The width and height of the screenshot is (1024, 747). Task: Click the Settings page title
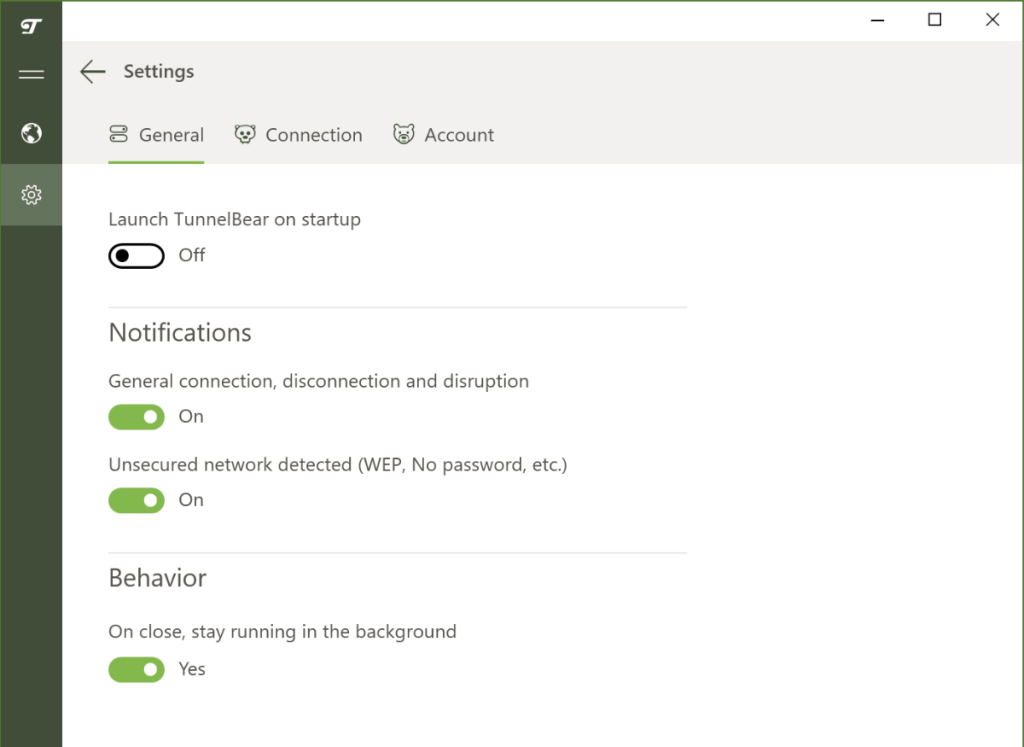click(x=159, y=71)
